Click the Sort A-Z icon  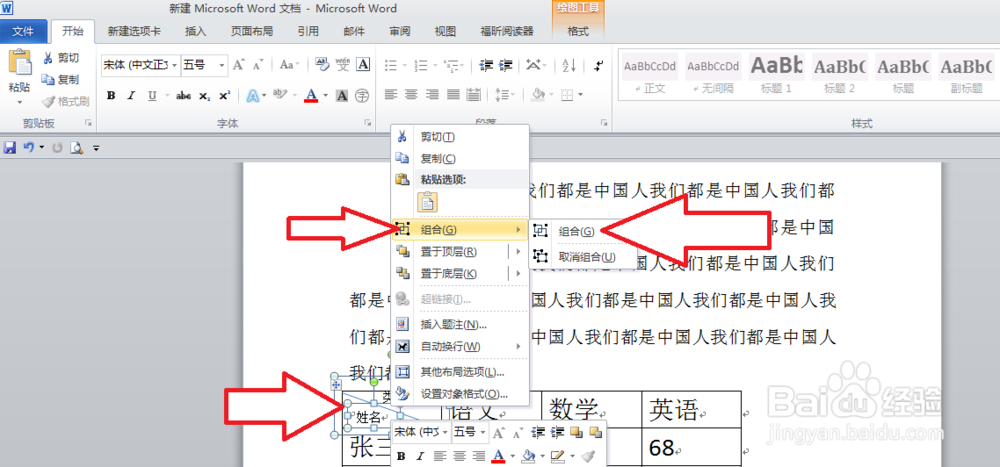(568, 64)
